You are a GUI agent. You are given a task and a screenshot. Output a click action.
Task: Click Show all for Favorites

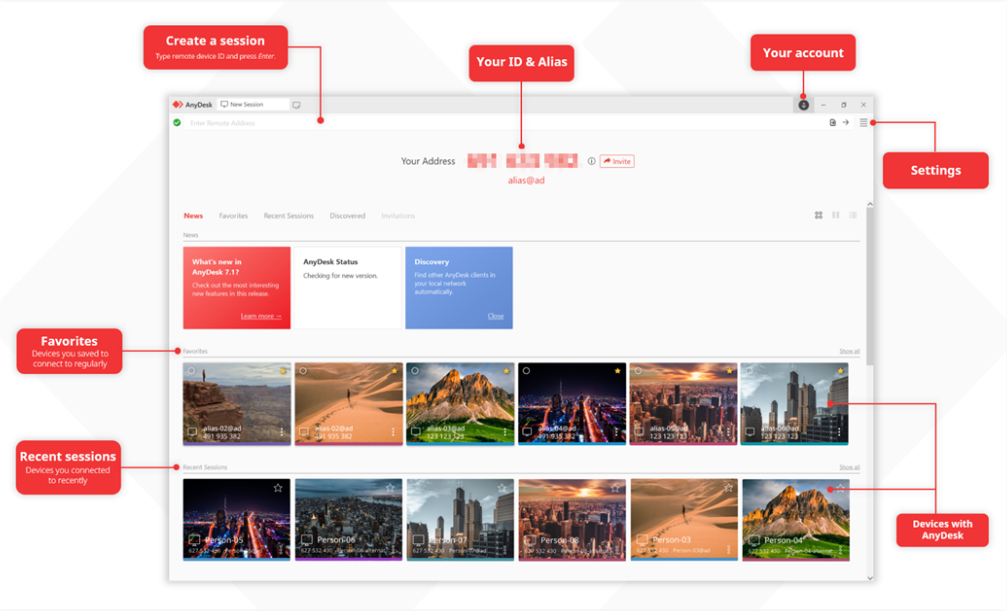pos(849,351)
